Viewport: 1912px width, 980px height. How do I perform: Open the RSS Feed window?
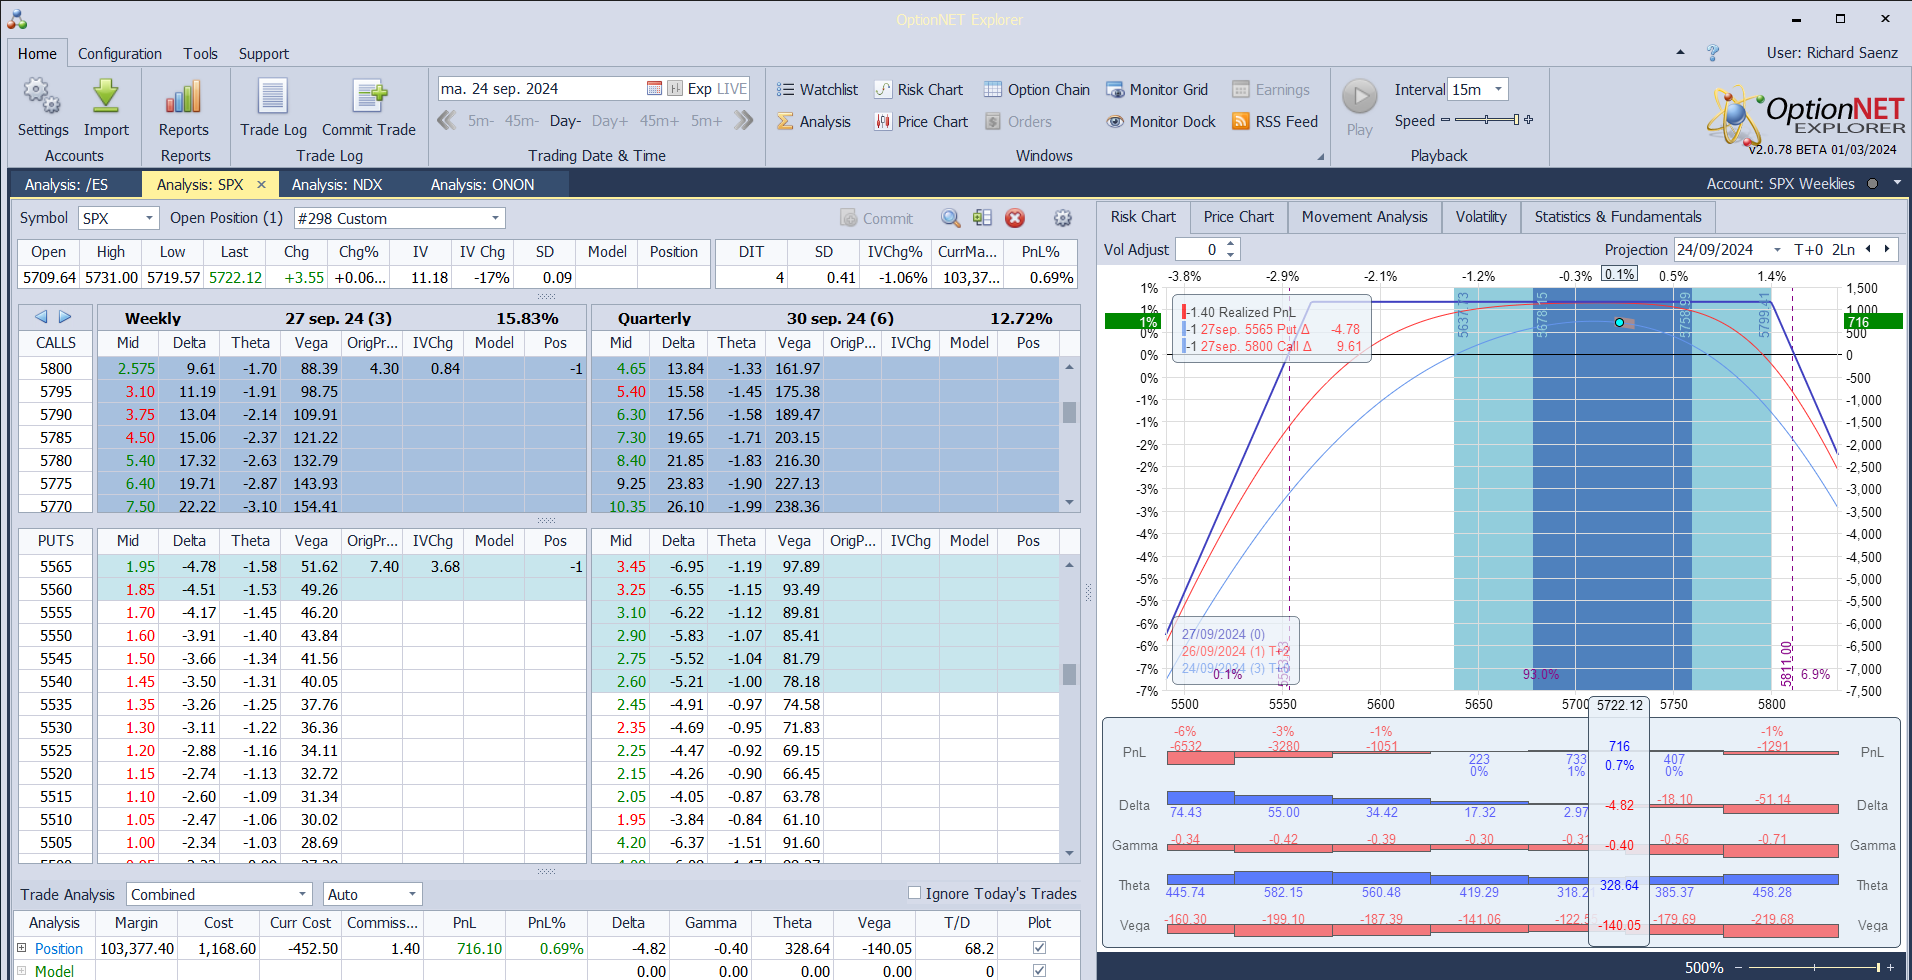[x=1275, y=122]
